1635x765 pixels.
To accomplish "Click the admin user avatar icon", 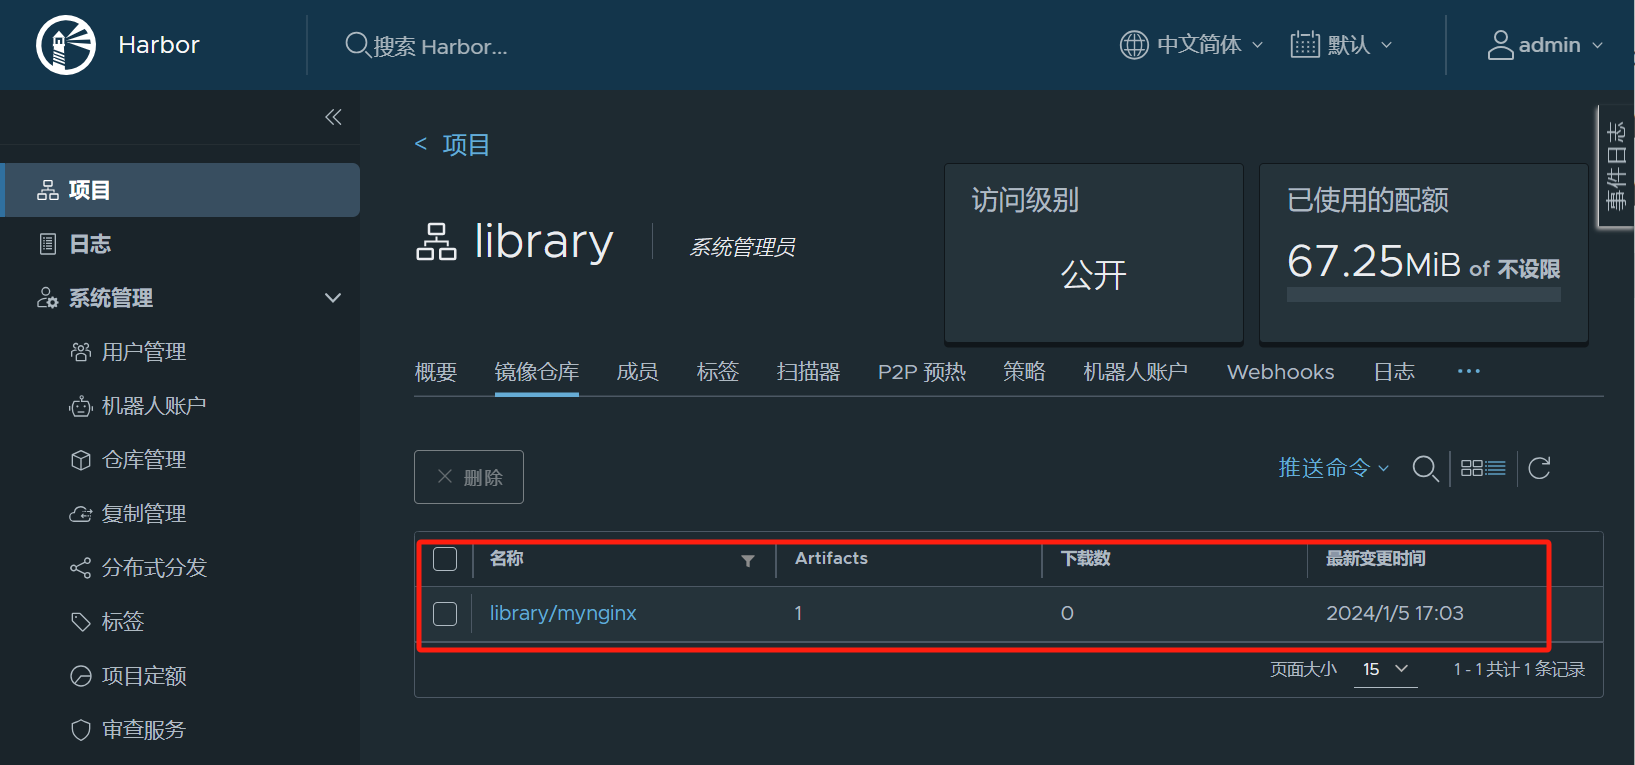I will coord(1500,45).
